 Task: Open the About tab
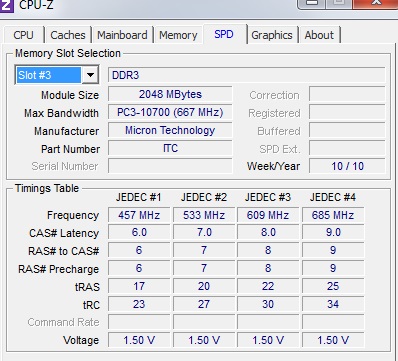tap(319, 35)
